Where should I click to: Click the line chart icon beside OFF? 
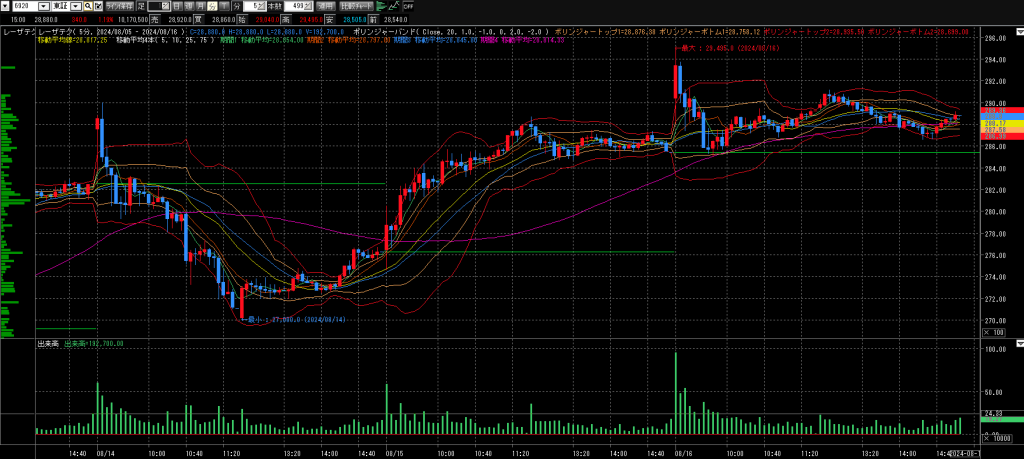coord(395,5)
